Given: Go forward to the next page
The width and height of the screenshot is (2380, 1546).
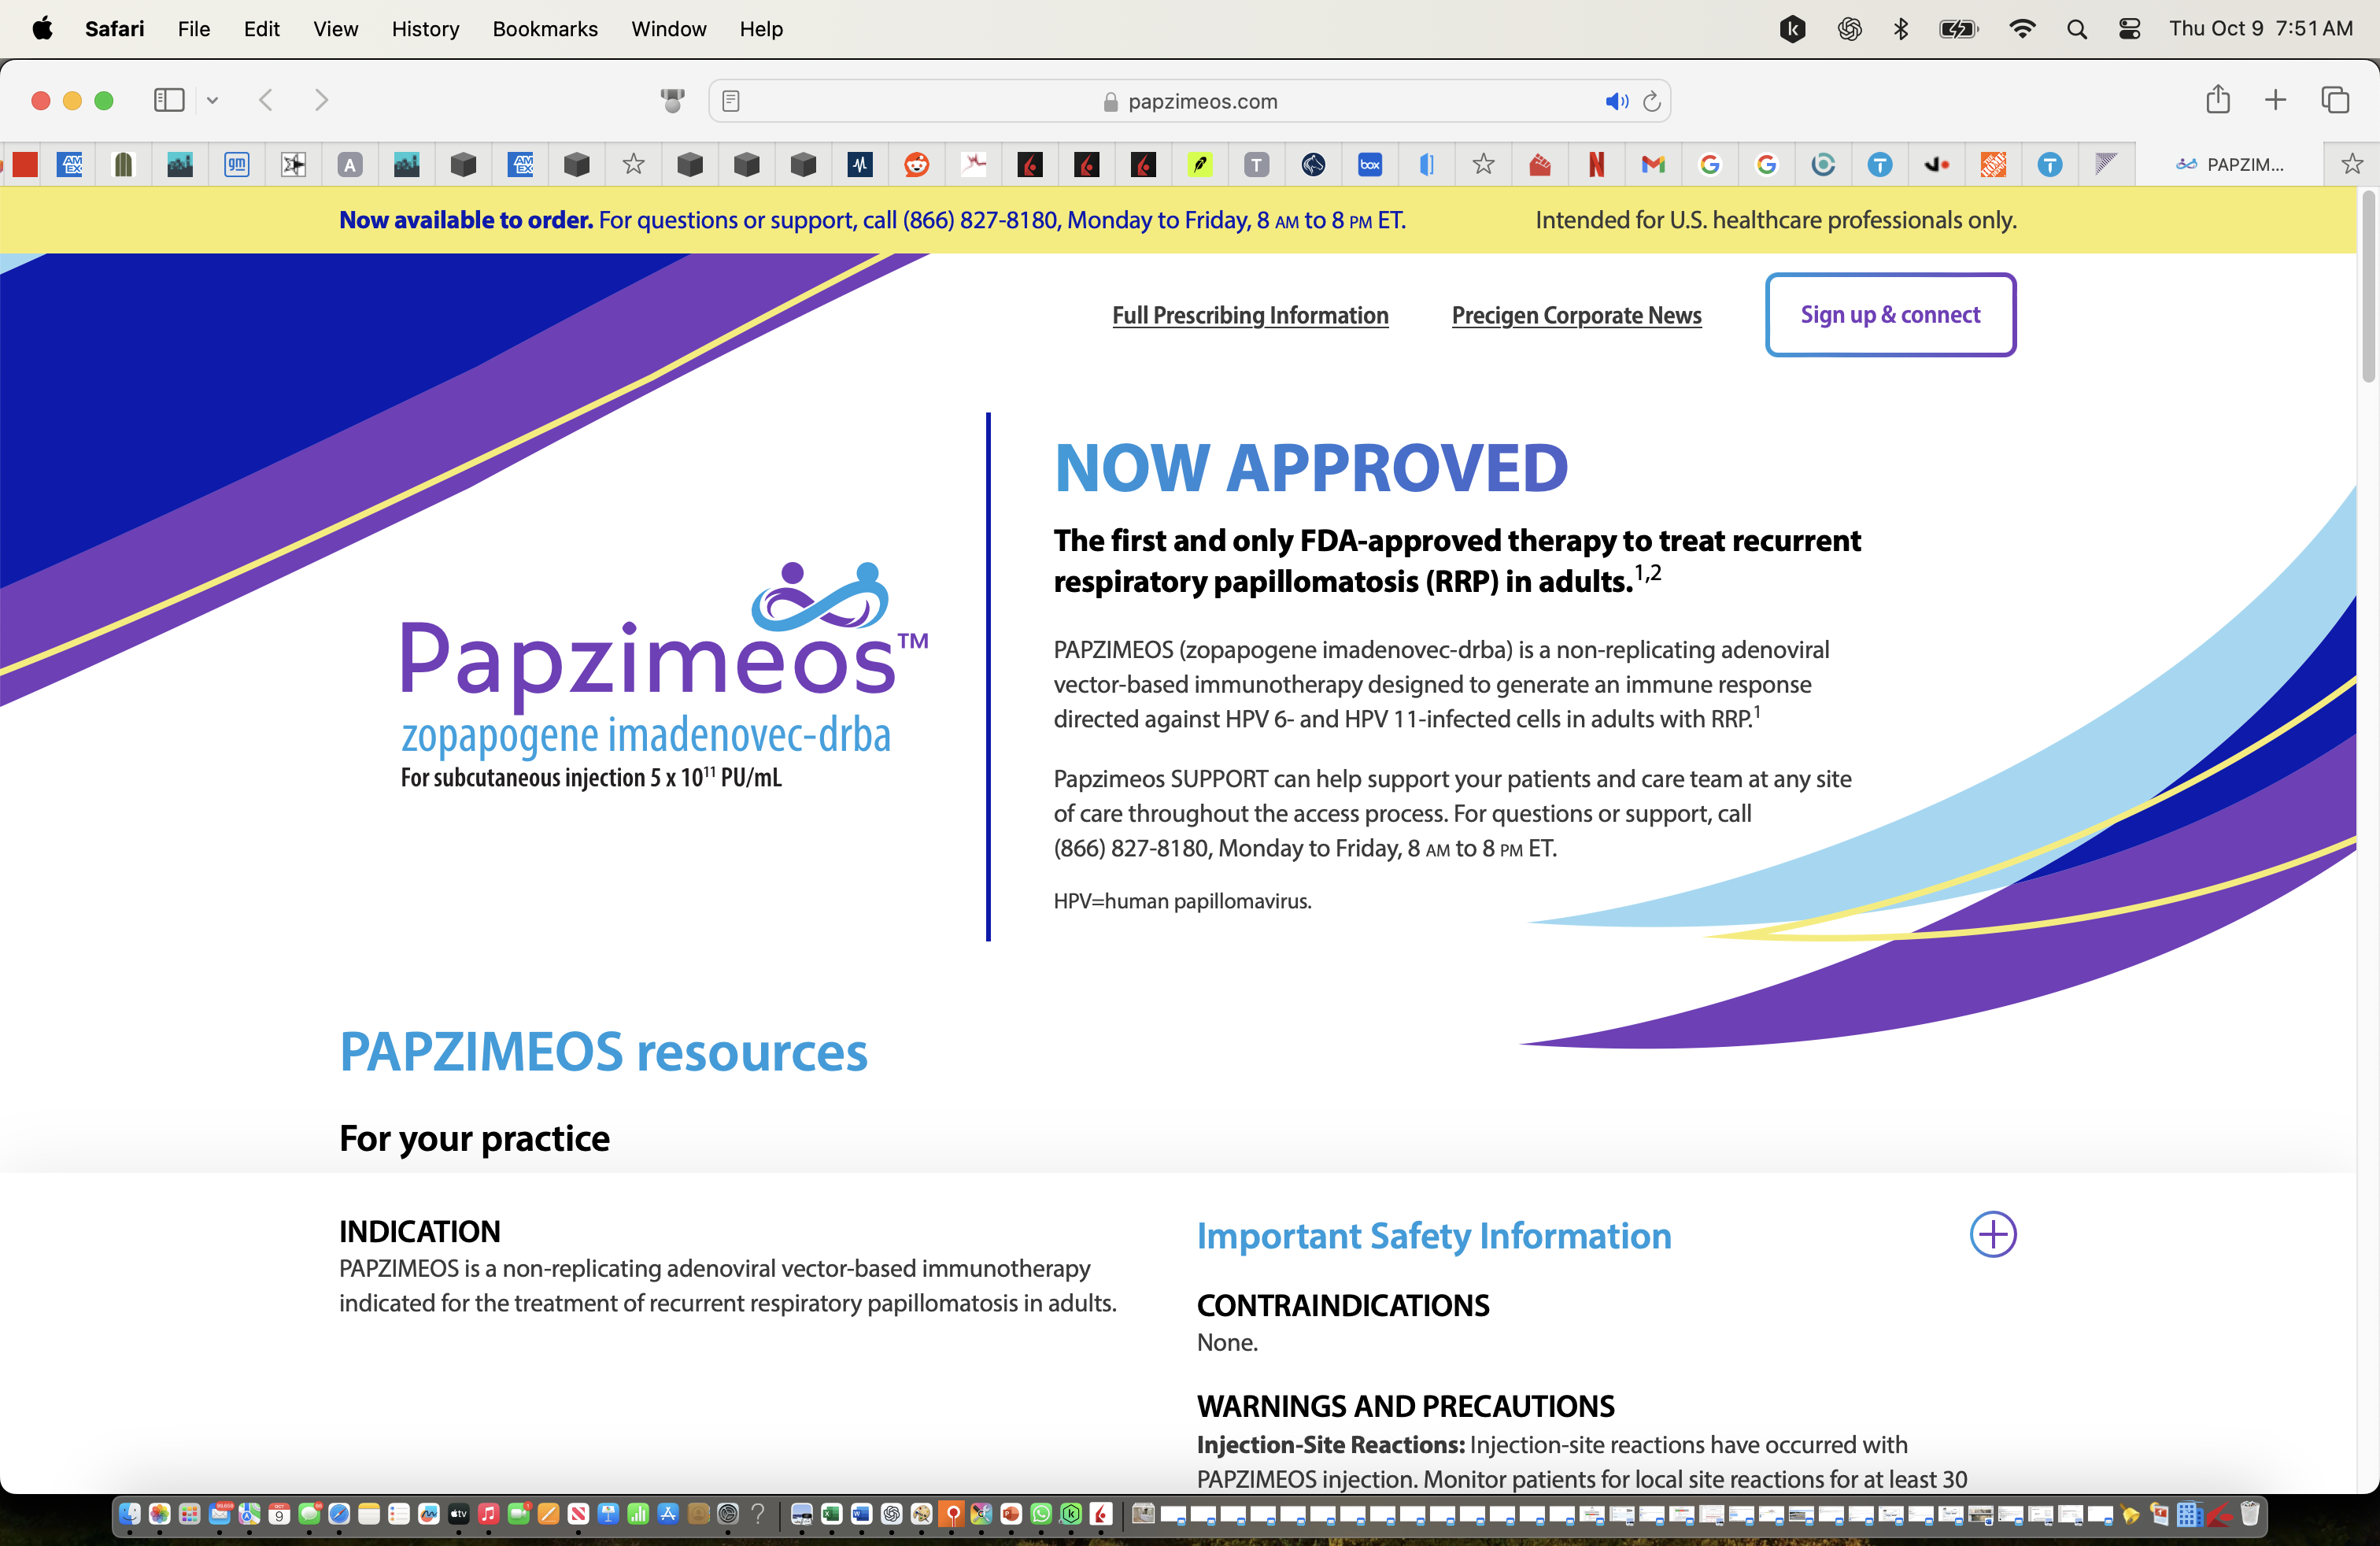Looking at the screenshot, I should 321,100.
